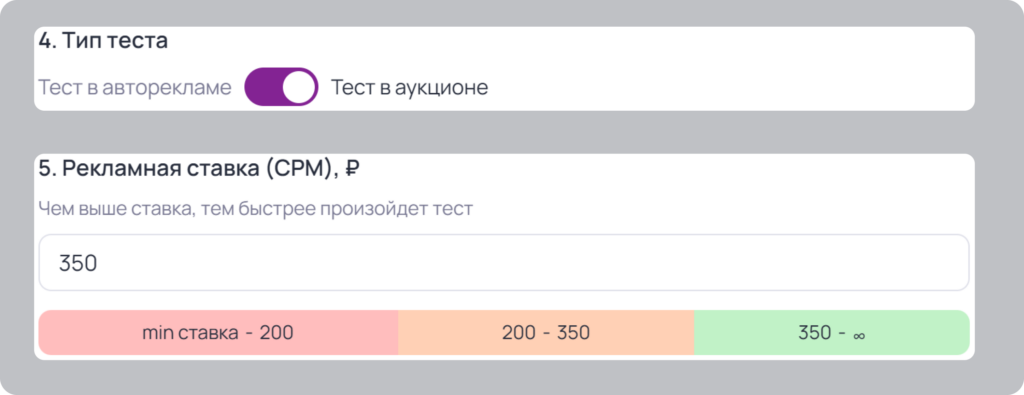Screen dimensions: 1024x395
Task: Click the '4. Тип теста' heading
Action: 103,40
